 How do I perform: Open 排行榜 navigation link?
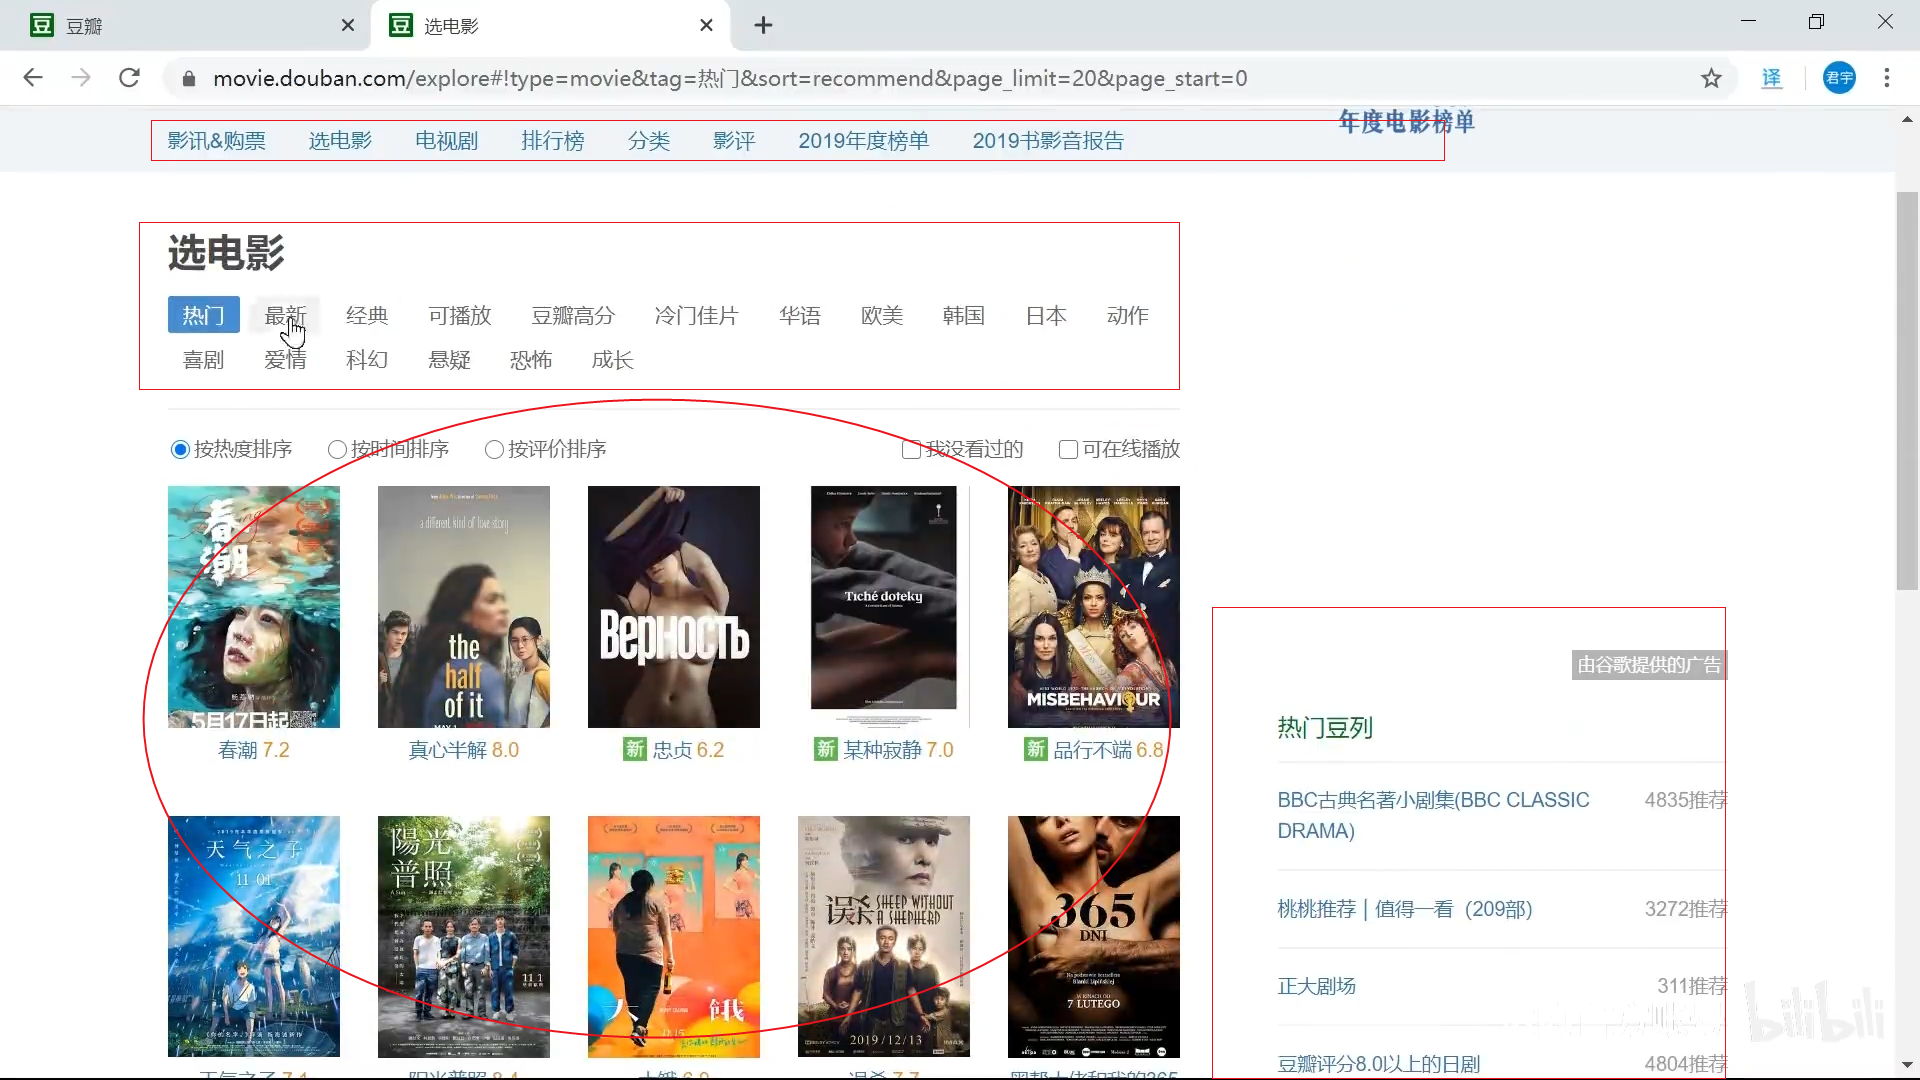point(552,141)
